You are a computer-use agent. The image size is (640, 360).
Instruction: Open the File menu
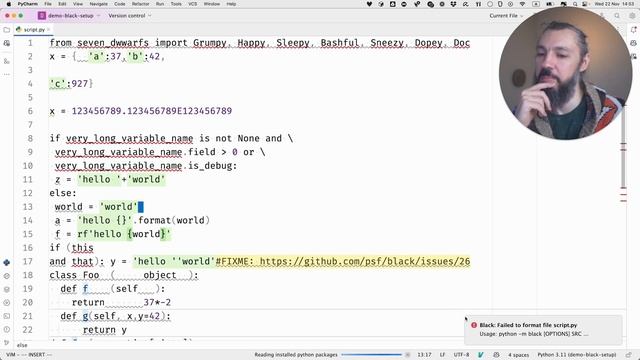48,4
